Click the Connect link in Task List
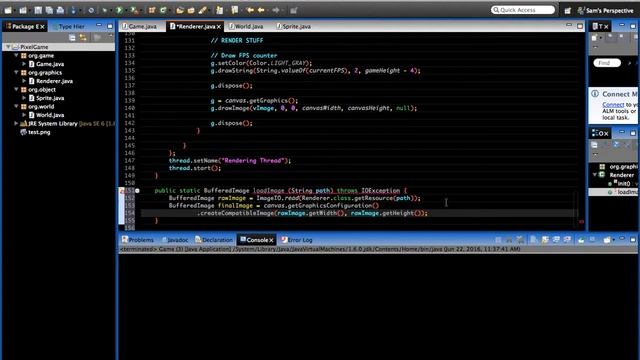 (x=613, y=105)
